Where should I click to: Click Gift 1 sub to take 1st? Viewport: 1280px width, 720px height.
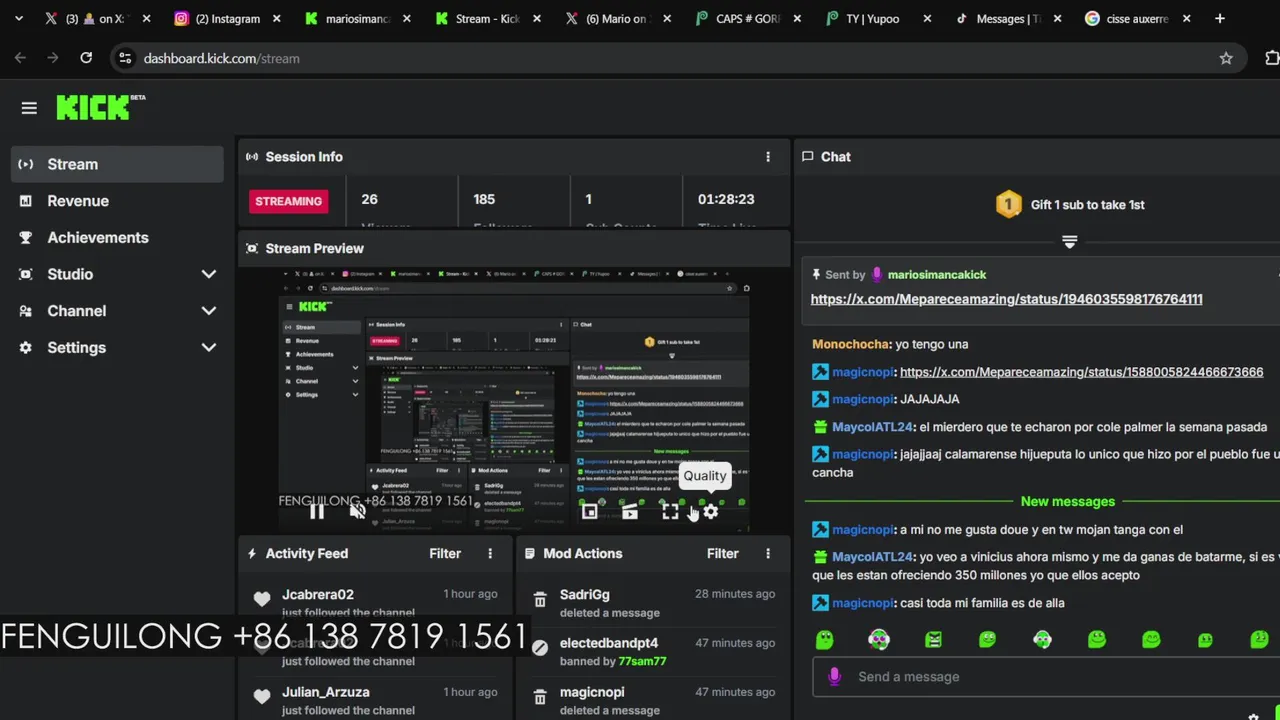(x=1087, y=205)
